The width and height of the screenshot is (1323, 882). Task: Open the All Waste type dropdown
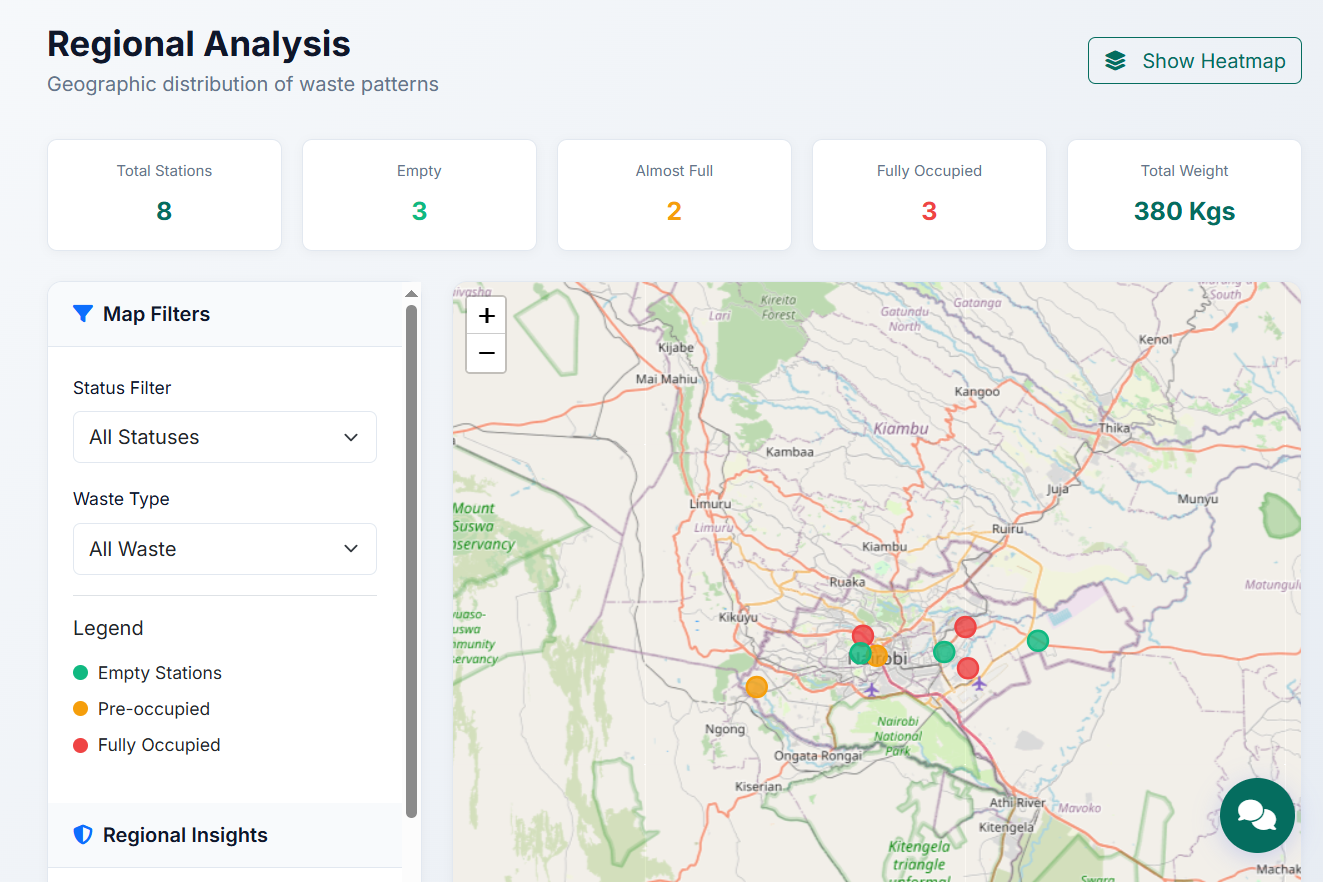coord(225,549)
